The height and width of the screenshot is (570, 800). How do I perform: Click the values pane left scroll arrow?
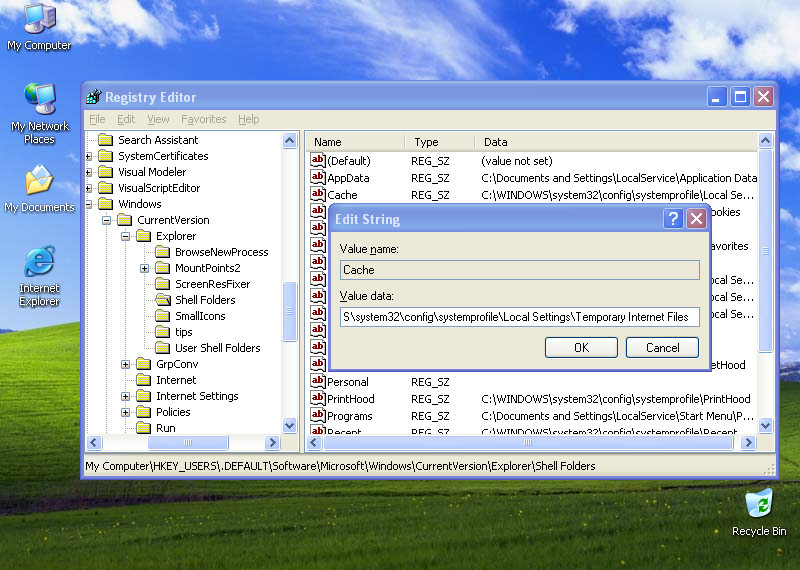(314, 442)
